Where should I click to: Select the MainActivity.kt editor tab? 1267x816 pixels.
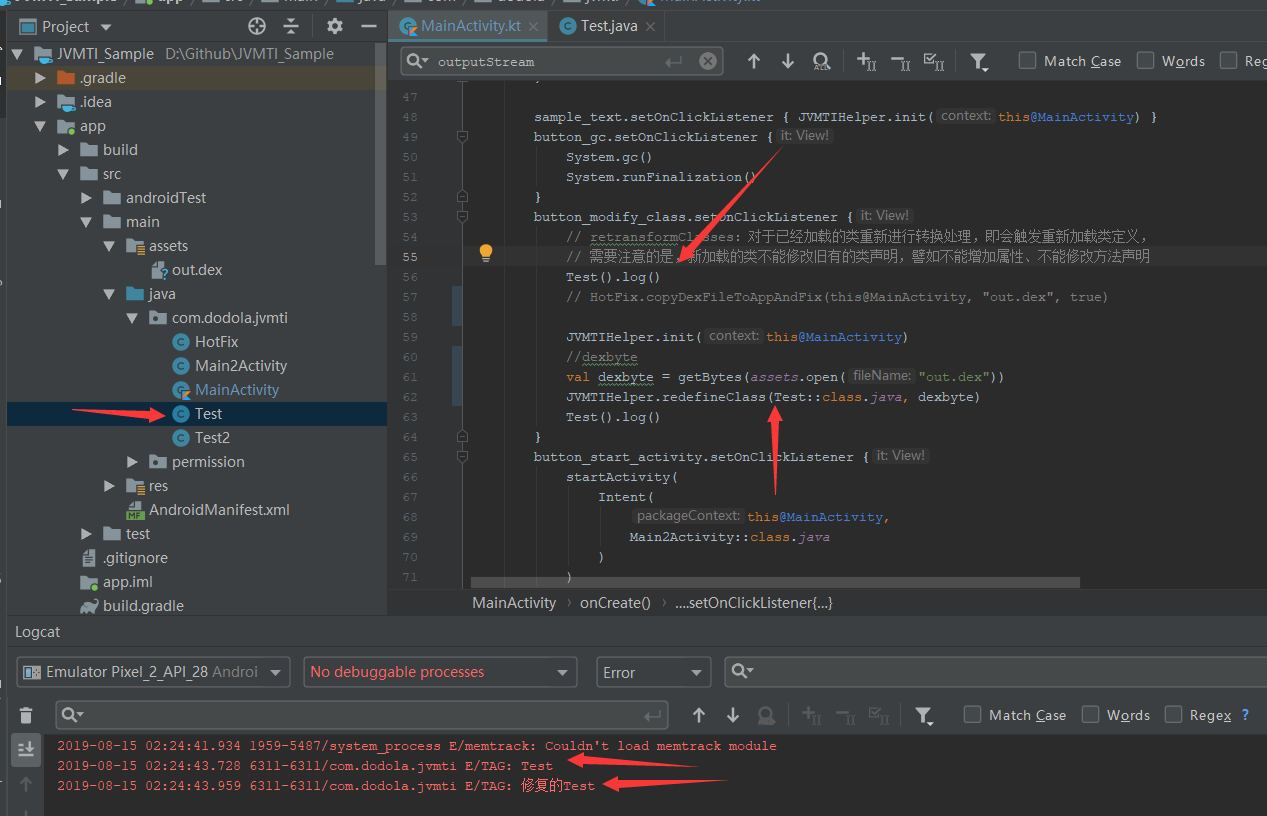tap(470, 26)
